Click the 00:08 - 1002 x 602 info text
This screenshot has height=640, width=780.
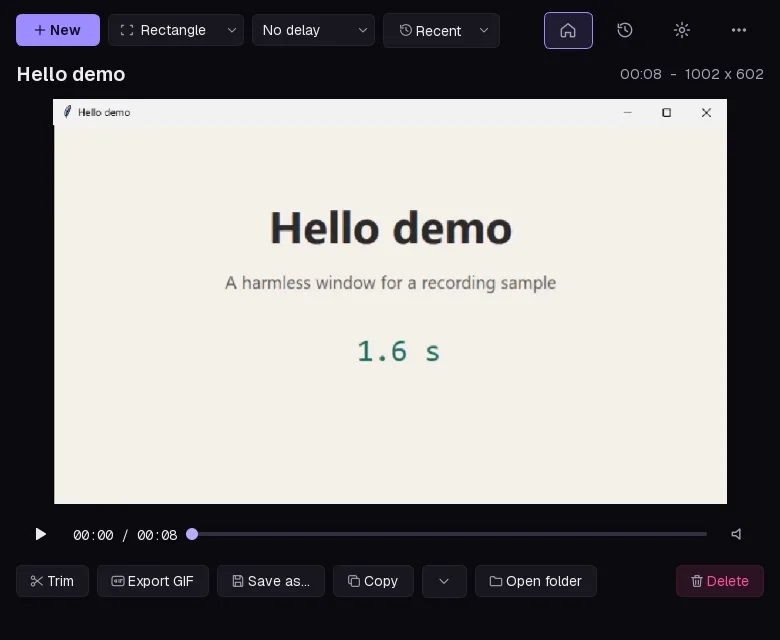691,74
